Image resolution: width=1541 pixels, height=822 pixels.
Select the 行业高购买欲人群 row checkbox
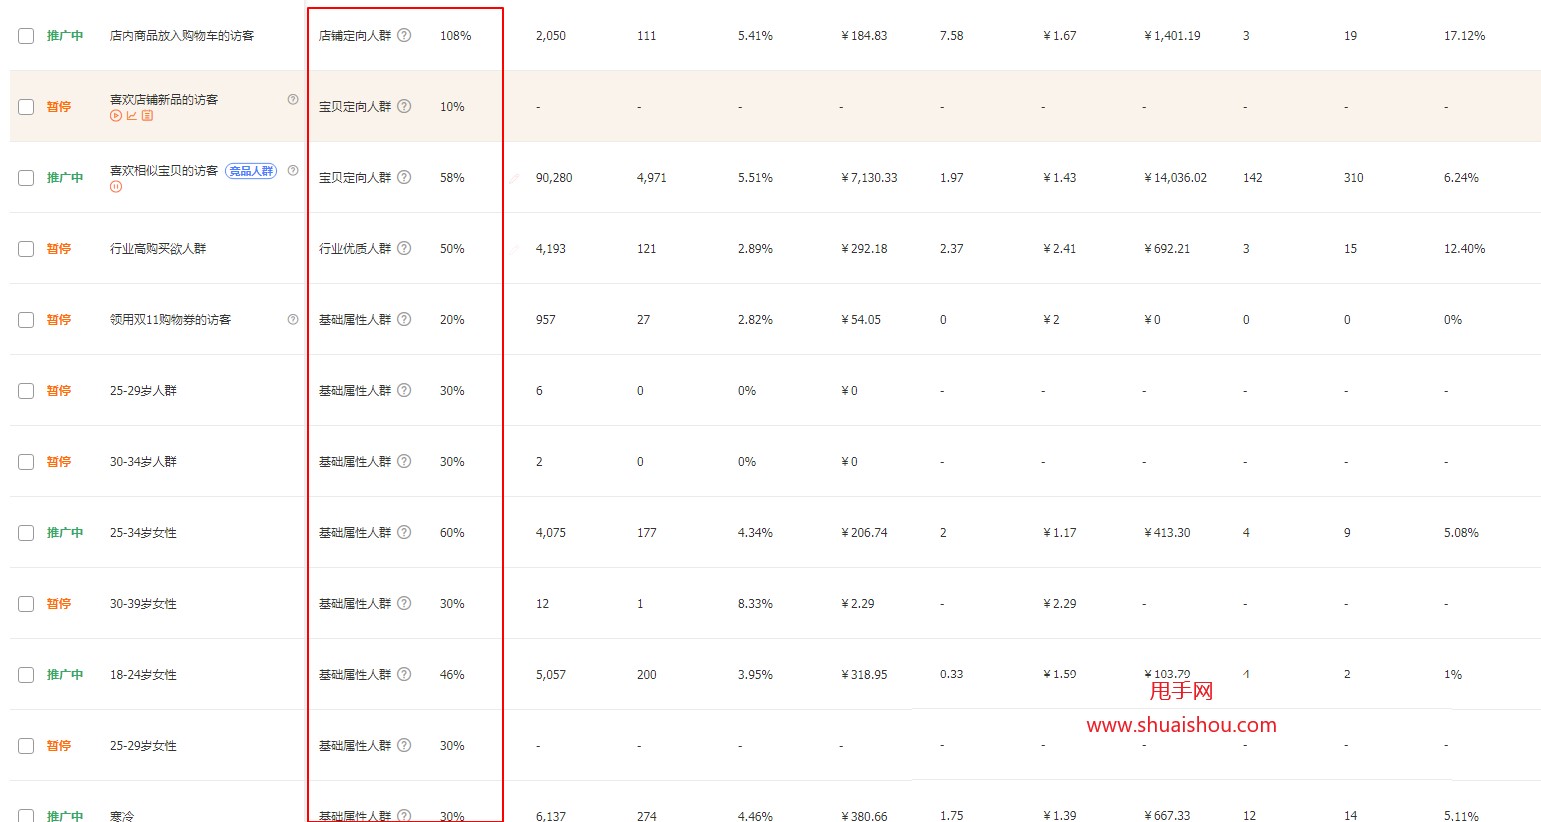26,249
